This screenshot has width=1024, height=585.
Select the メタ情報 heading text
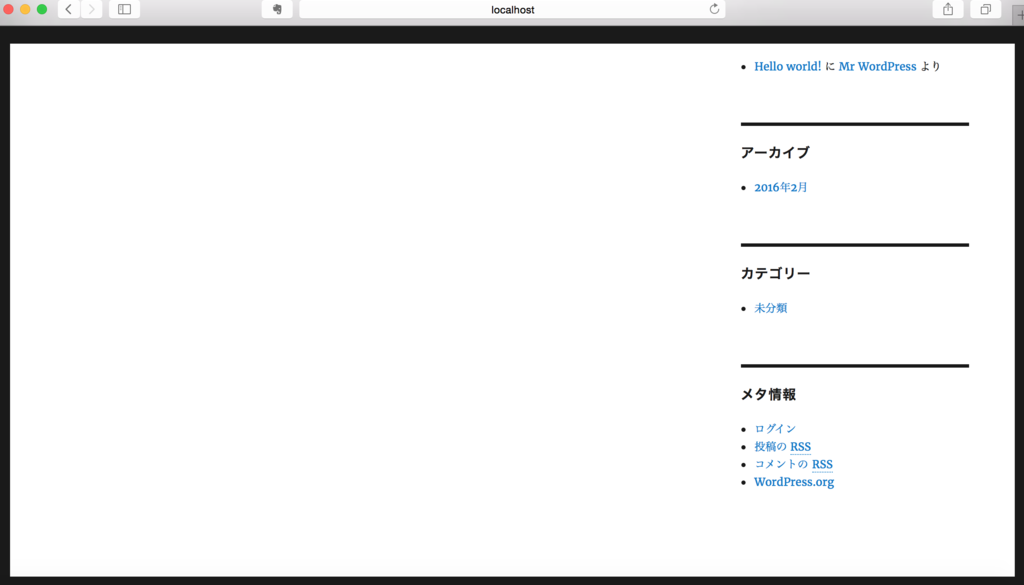(768, 394)
